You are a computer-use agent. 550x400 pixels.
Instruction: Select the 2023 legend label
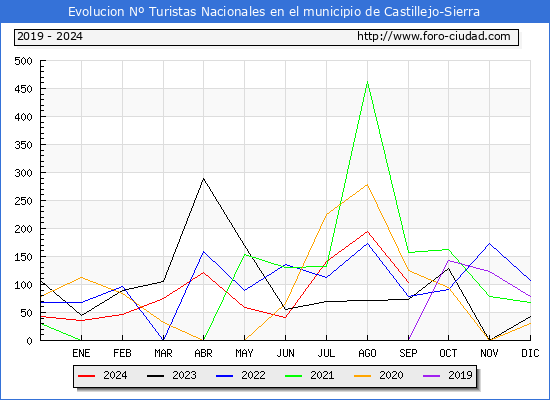click(184, 375)
